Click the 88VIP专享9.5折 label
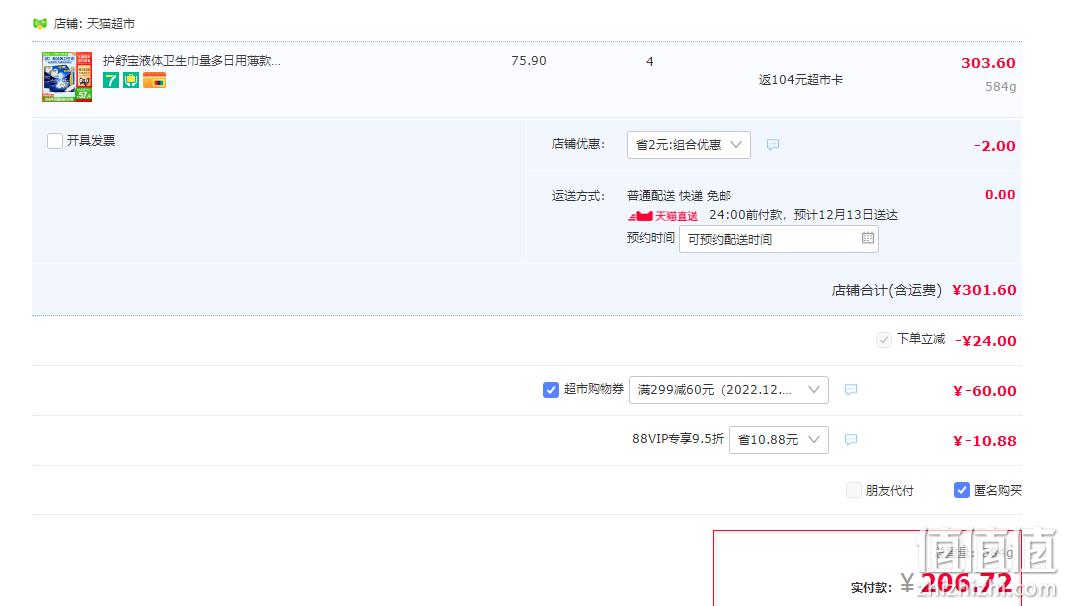Viewport: 1066px width, 606px height. pyautogui.click(x=678, y=439)
